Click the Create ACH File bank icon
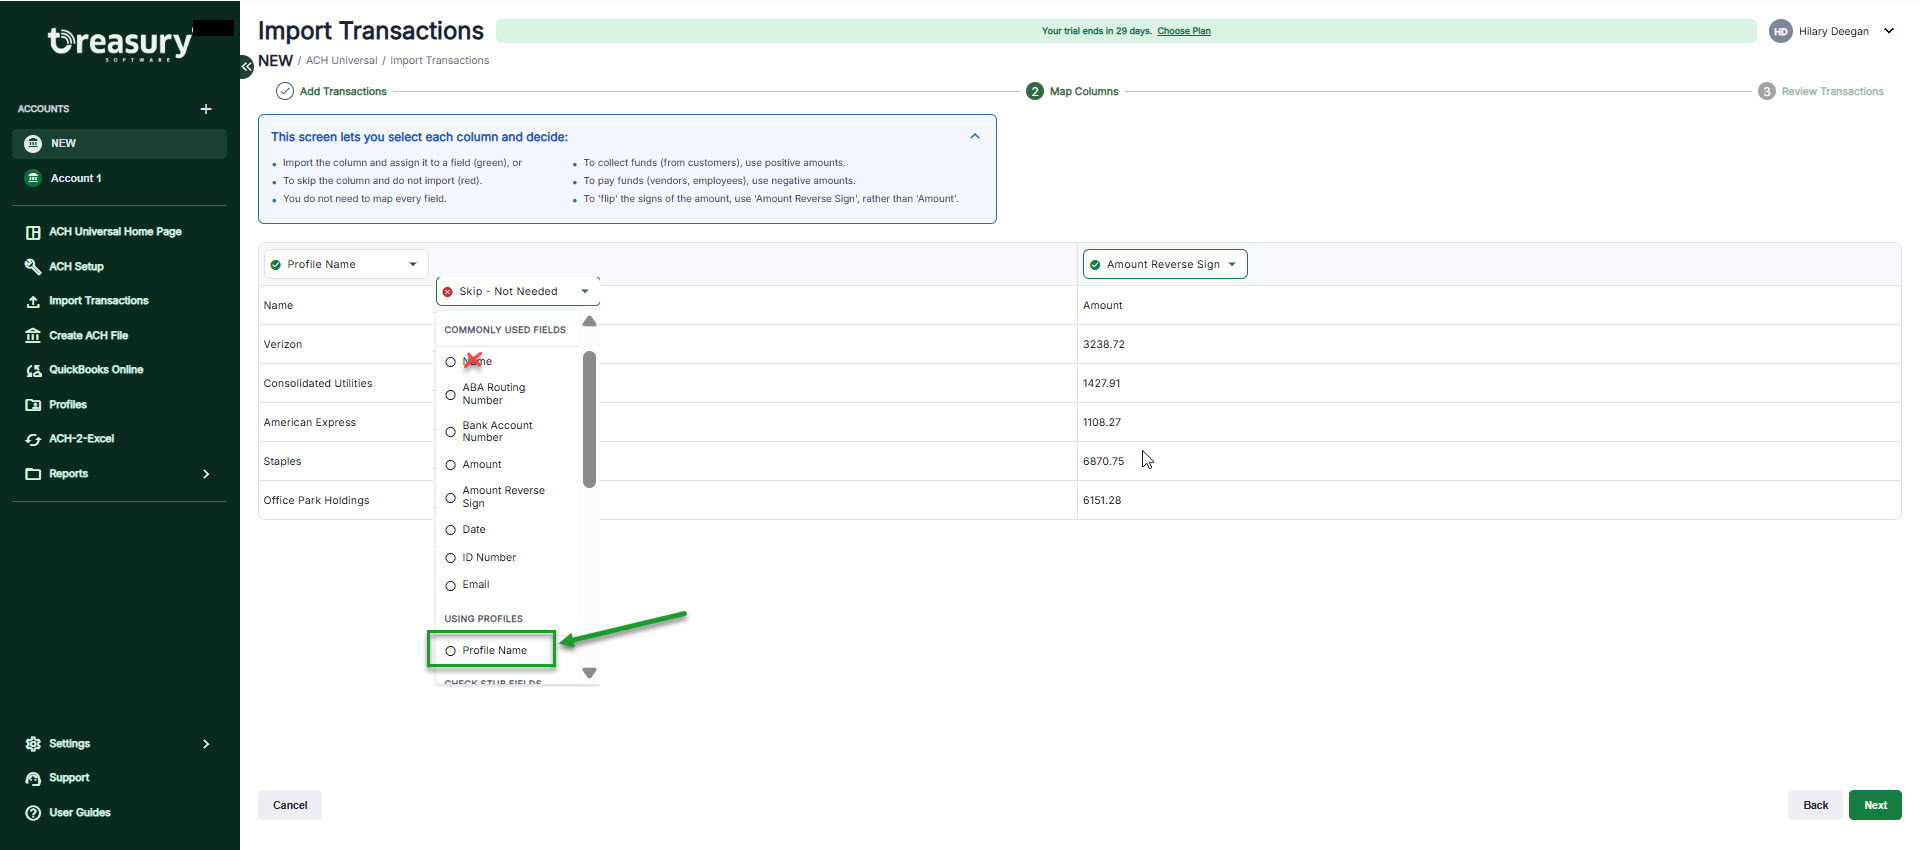The width and height of the screenshot is (1920, 850). (33, 336)
